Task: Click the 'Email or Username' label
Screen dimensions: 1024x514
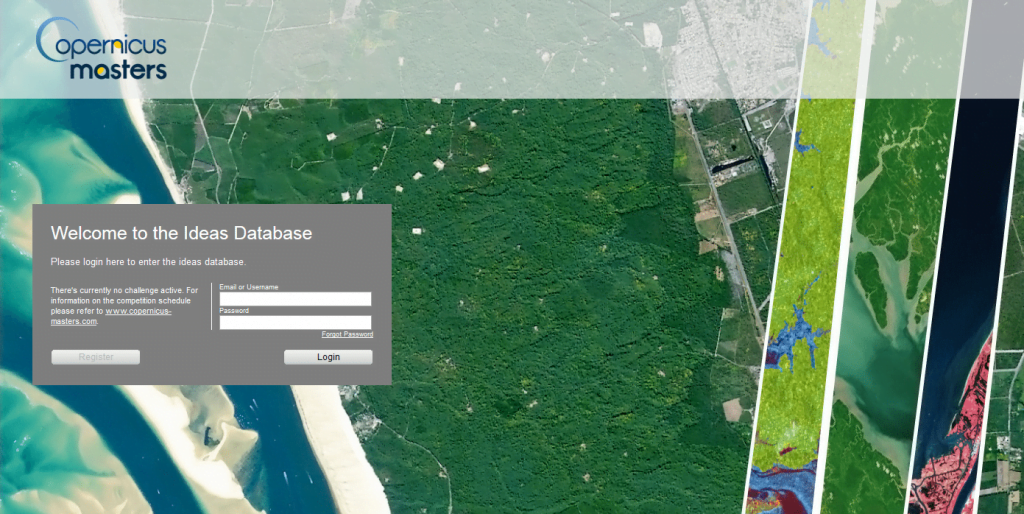Action: (x=249, y=287)
